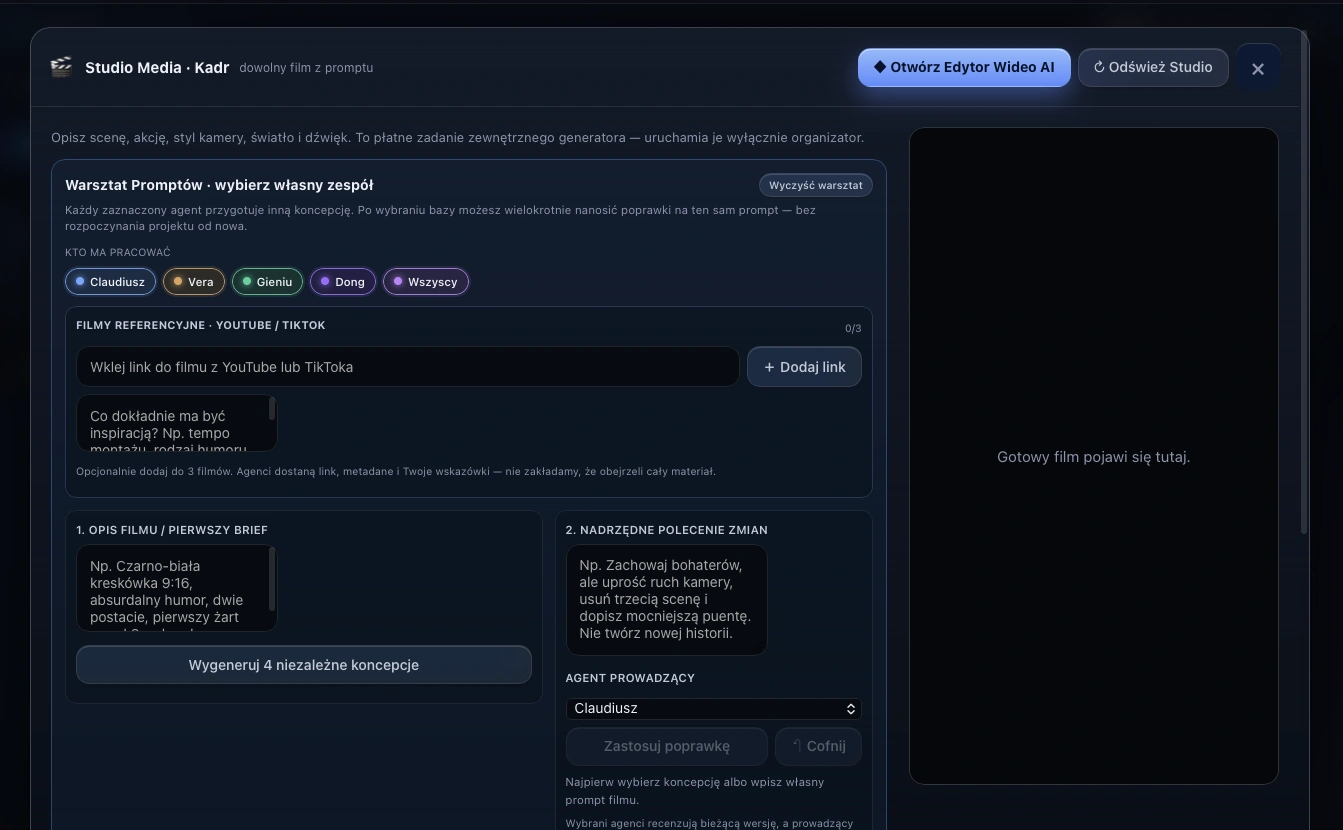The width and height of the screenshot is (1343, 830).
Task: Toggle the Vera agent chip
Action: [x=194, y=282]
